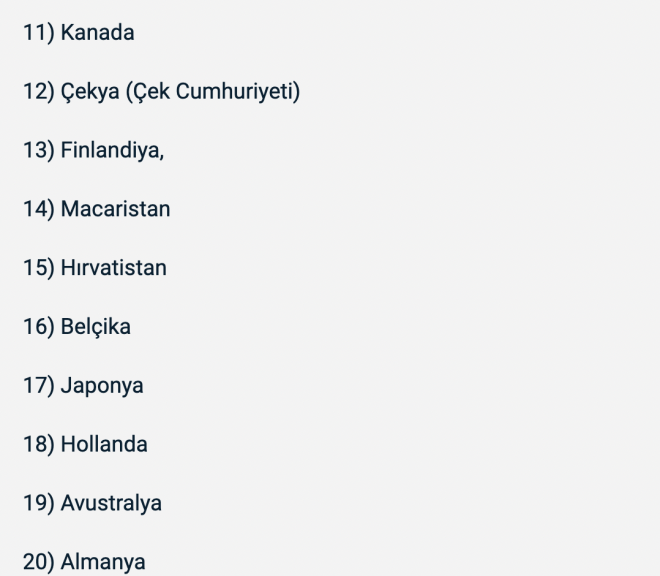This screenshot has height=576, width=660.
Task: Click the number 14 before Macaristan
Action: (x=36, y=210)
